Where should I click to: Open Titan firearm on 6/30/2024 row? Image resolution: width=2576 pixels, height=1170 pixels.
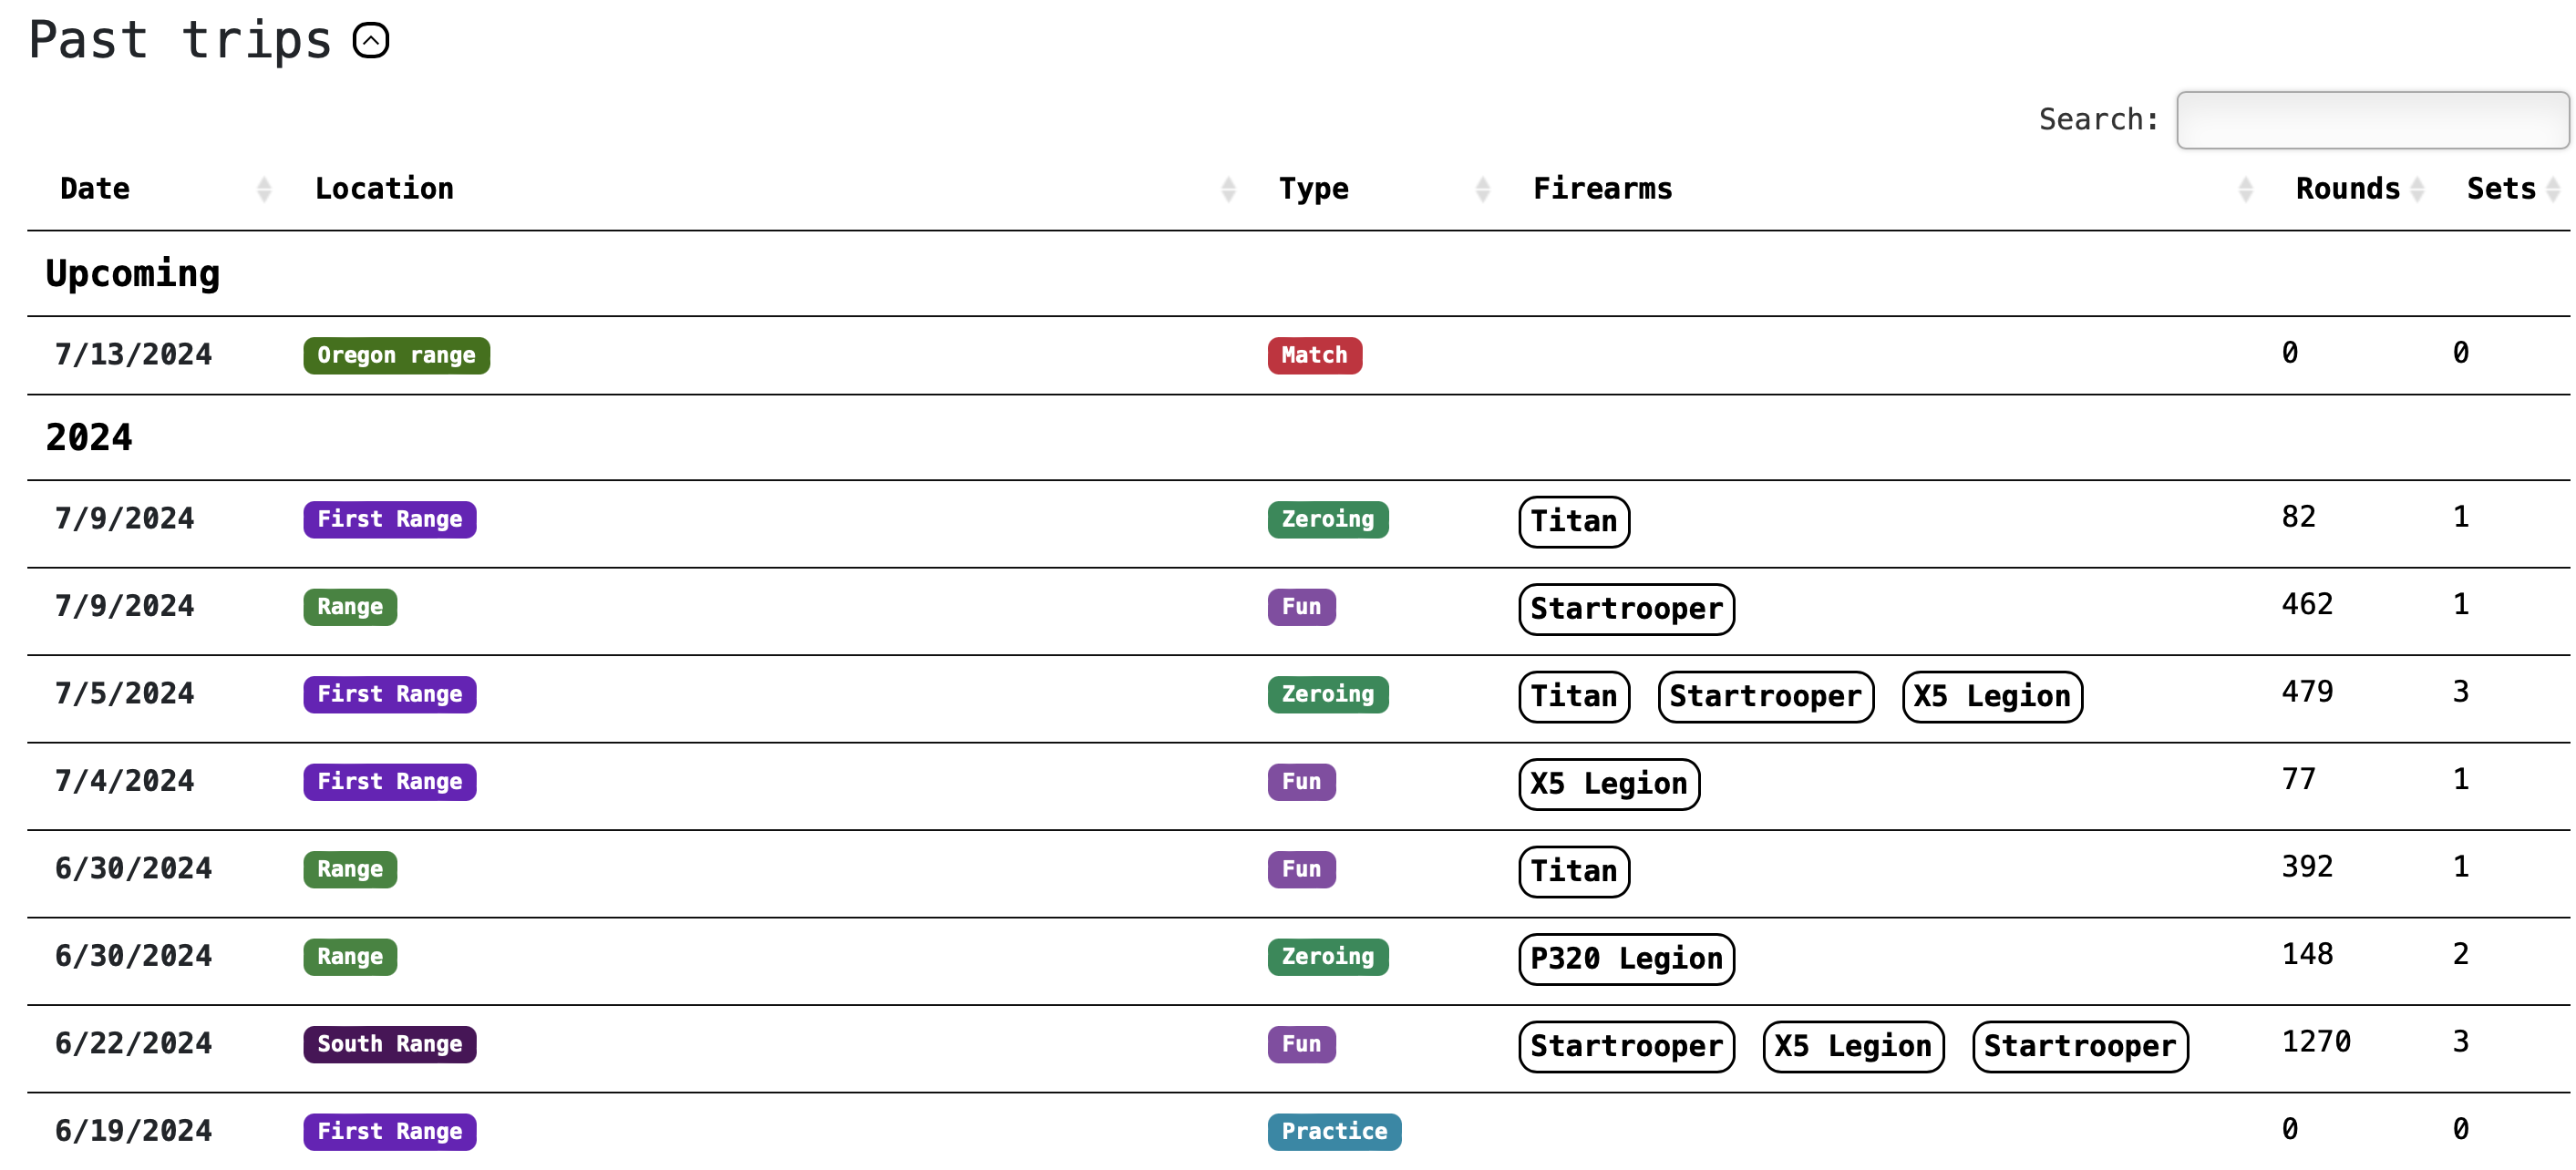click(x=1573, y=871)
